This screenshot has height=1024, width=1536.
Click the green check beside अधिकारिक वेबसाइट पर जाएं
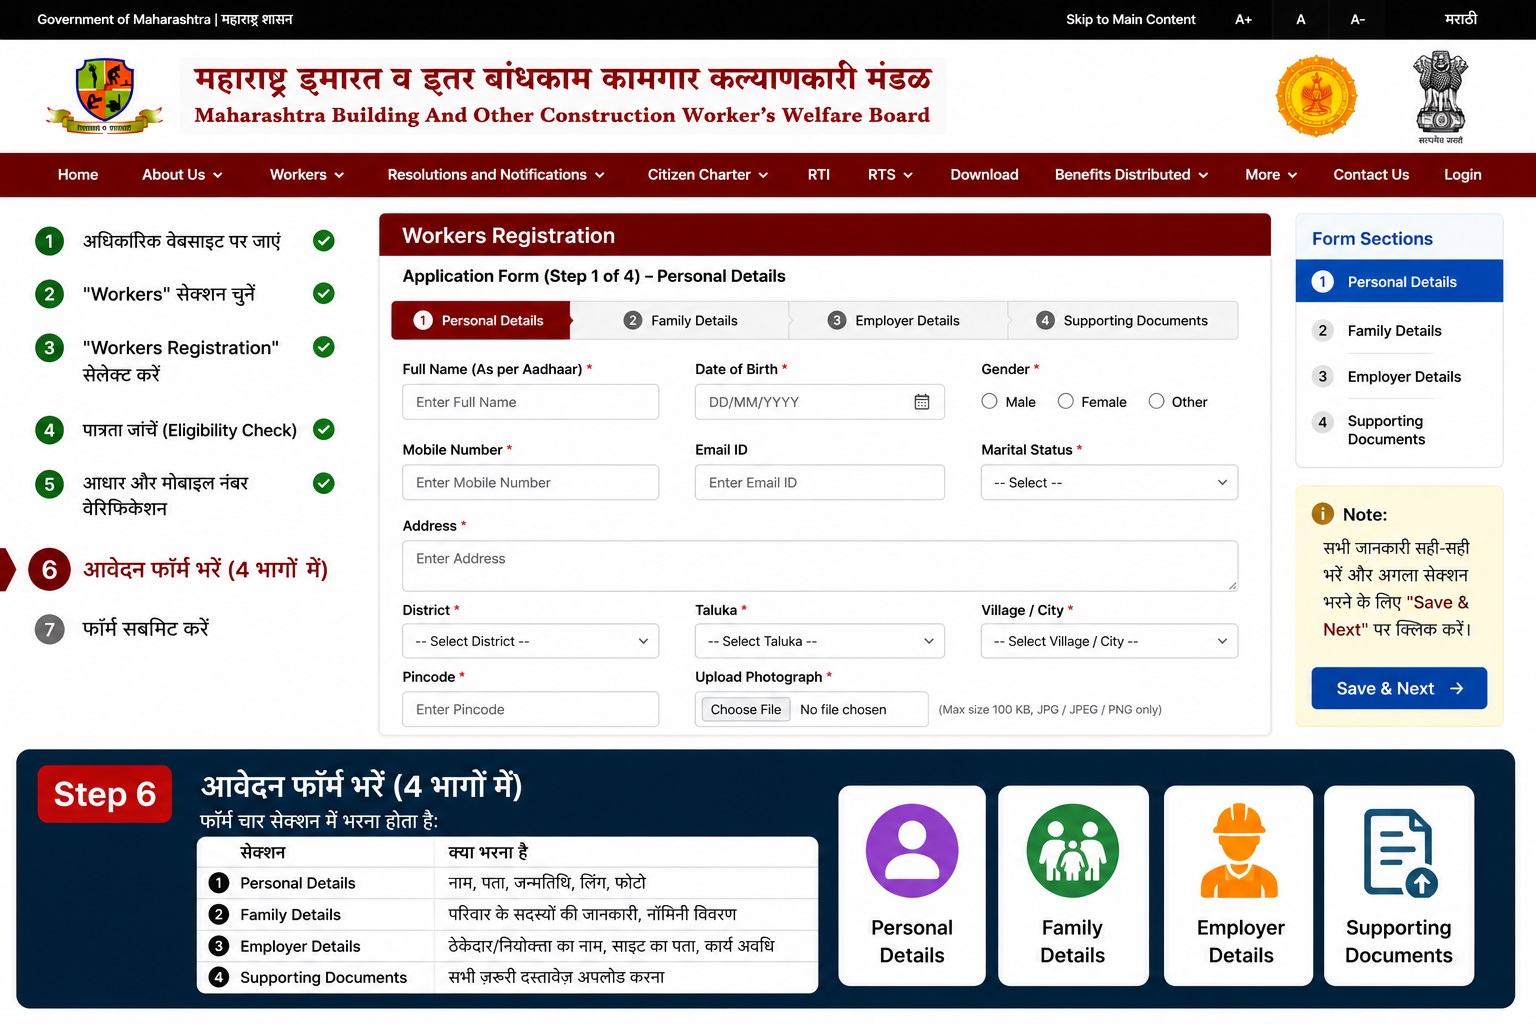[324, 241]
